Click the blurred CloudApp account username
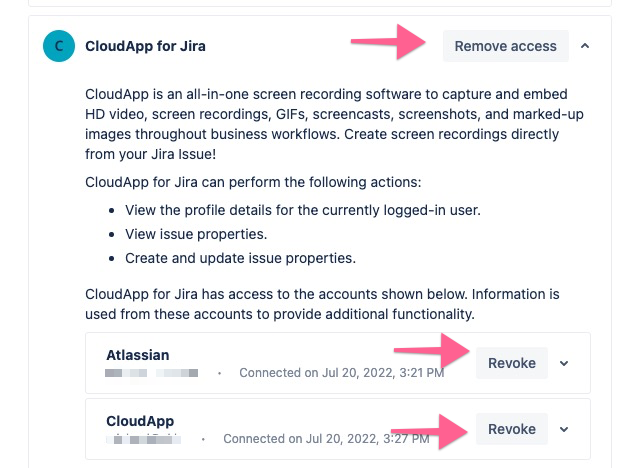The image size is (631, 468). tap(143, 439)
